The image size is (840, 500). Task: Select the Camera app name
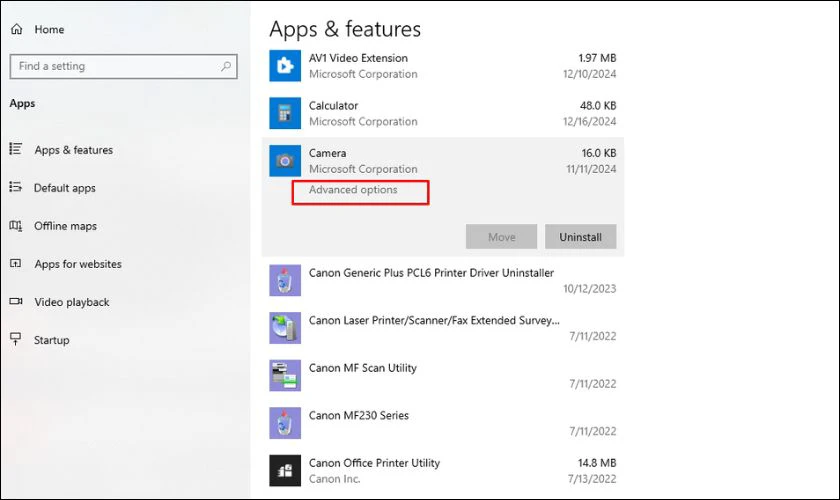[x=327, y=153]
